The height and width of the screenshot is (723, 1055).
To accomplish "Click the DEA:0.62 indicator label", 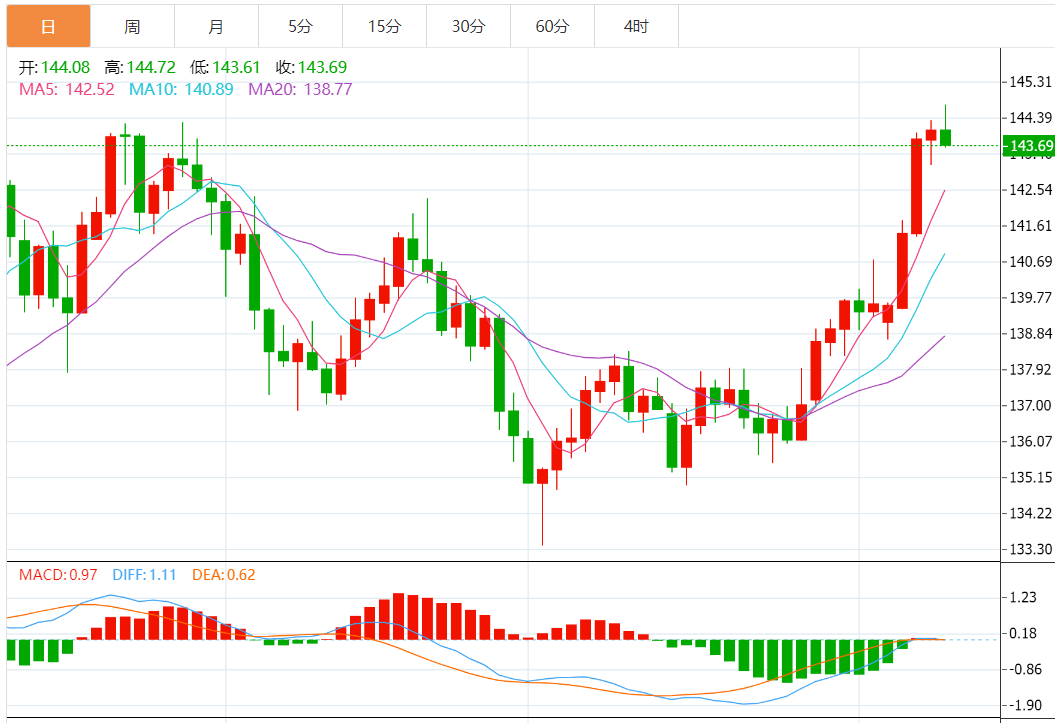I will point(223,575).
